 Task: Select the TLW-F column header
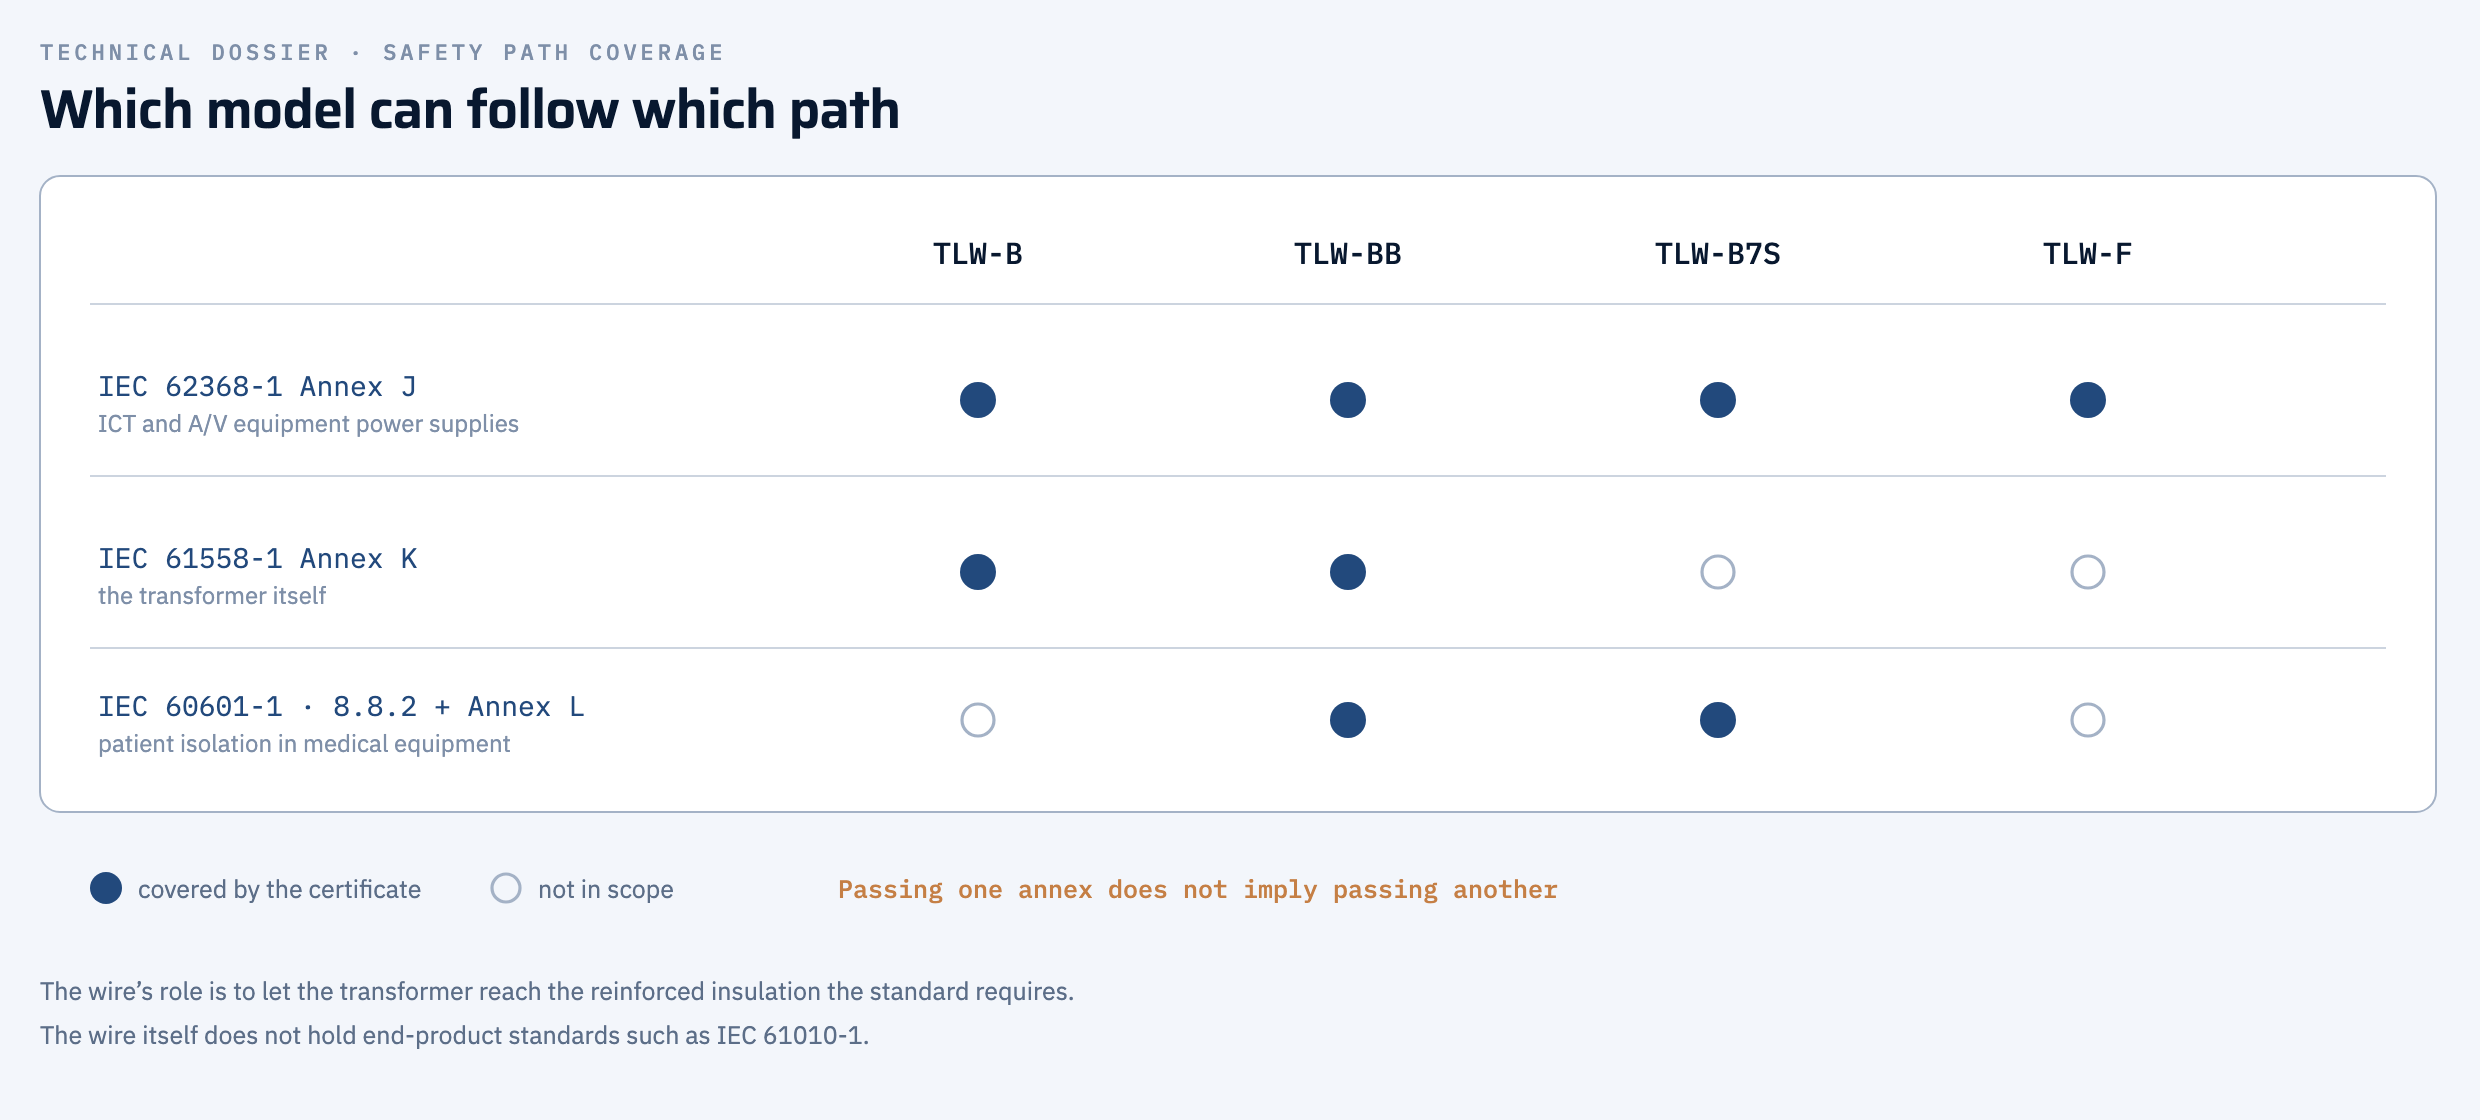tap(2088, 254)
